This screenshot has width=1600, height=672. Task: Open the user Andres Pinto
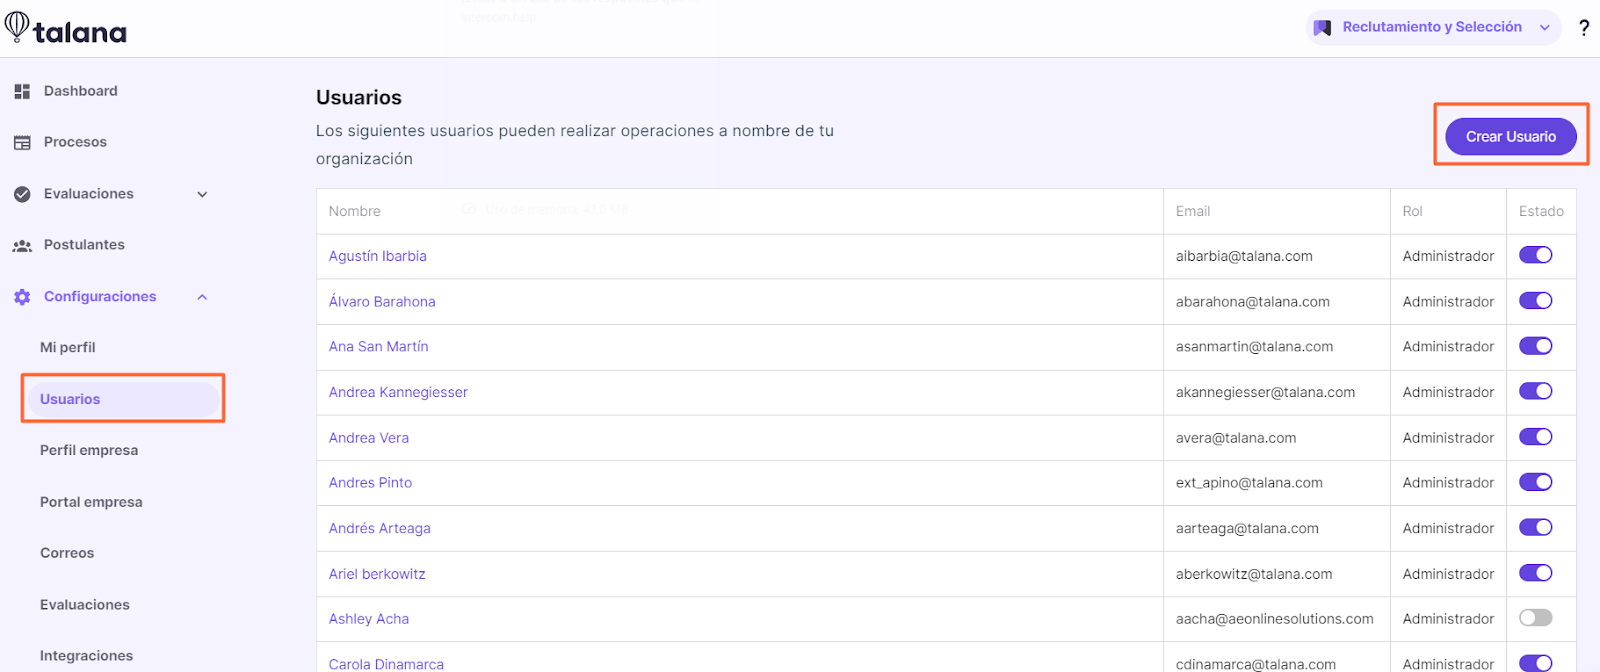click(370, 482)
